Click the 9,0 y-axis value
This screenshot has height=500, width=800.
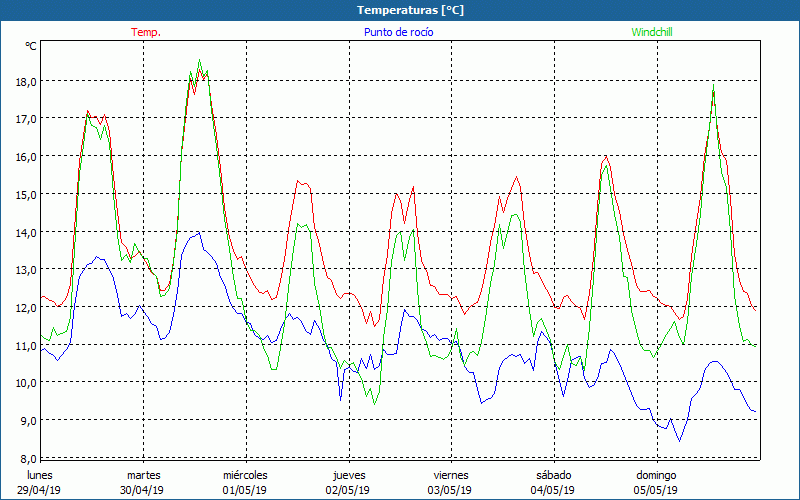(x=28, y=421)
